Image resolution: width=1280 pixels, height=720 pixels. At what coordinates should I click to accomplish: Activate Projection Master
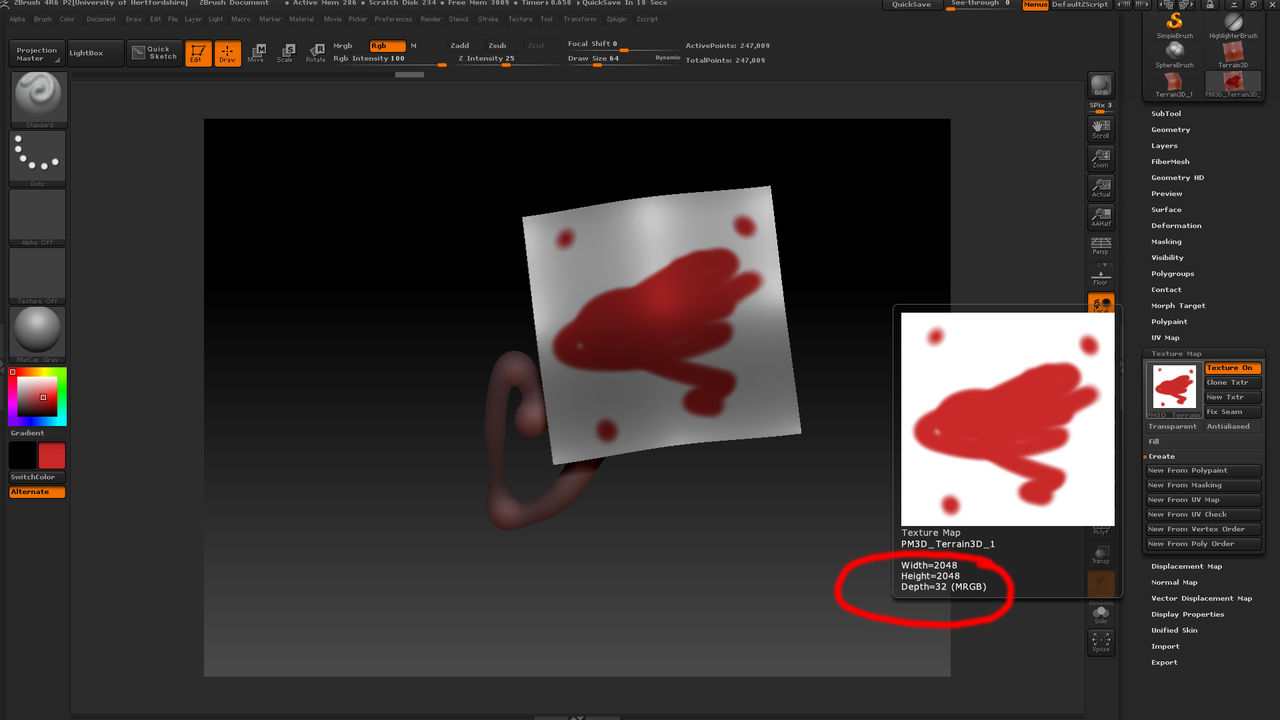pos(37,53)
